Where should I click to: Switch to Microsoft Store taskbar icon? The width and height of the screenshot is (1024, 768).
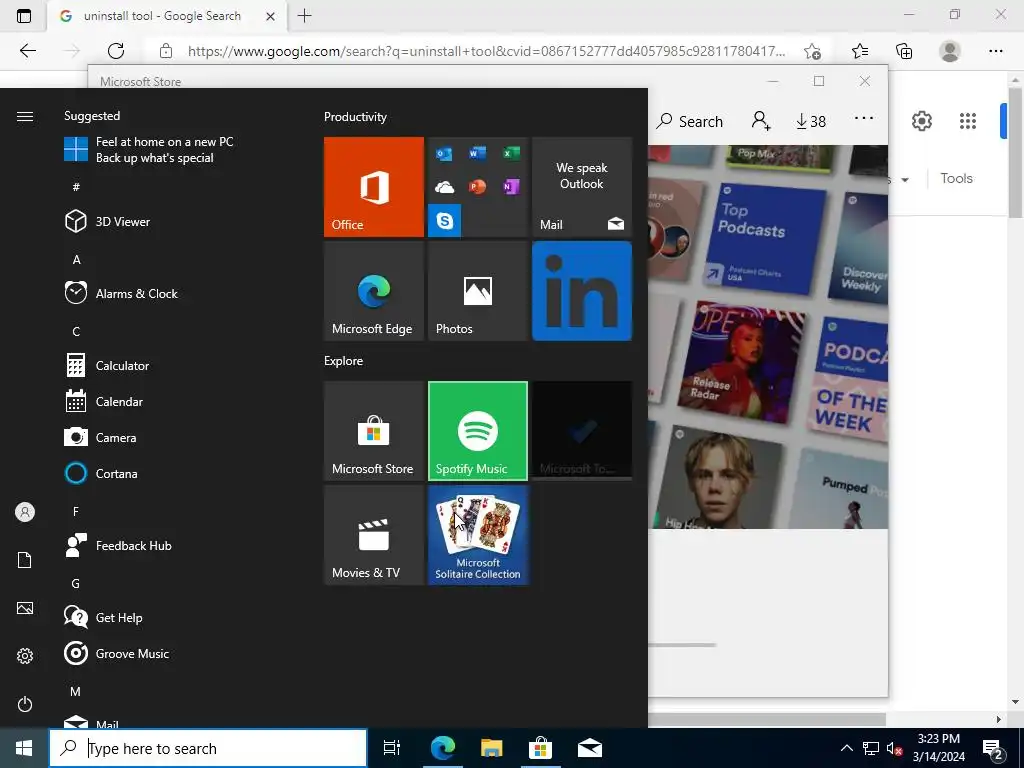click(540, 748)
